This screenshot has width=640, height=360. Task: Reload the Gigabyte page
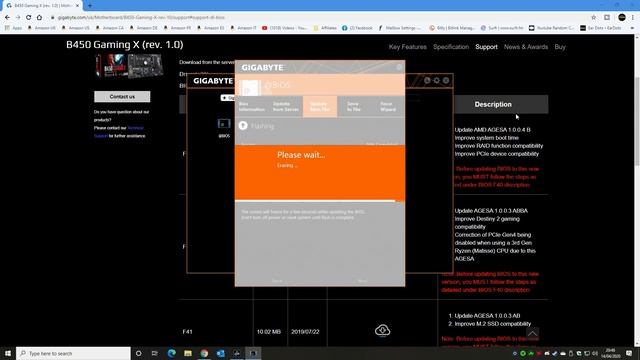pos(29,17)
